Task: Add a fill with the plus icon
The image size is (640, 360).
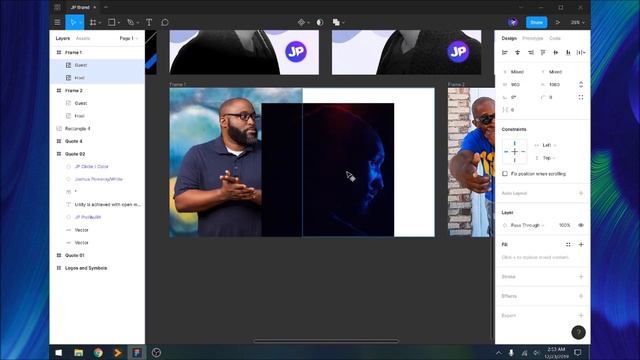Action: (x=581, y=244)
